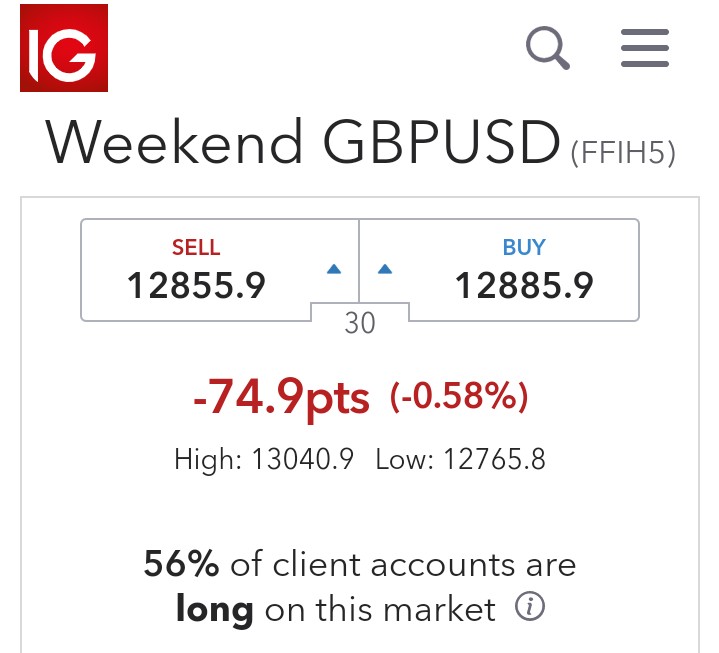This screenshot has width=719, height=653.
Task: Click the red SELL label
Action: (196, 247)
